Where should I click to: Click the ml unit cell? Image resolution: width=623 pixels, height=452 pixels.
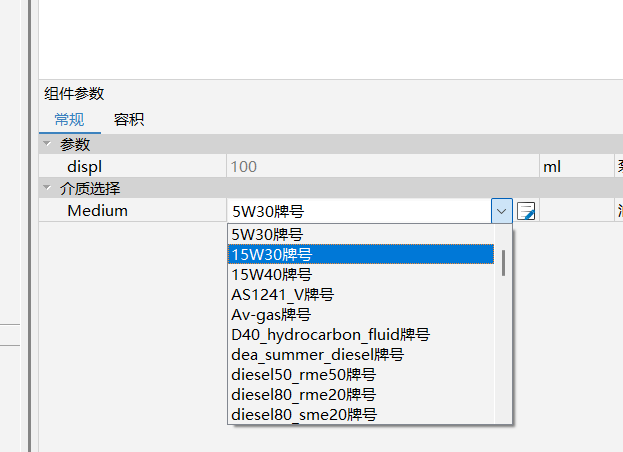click(577, 166)
